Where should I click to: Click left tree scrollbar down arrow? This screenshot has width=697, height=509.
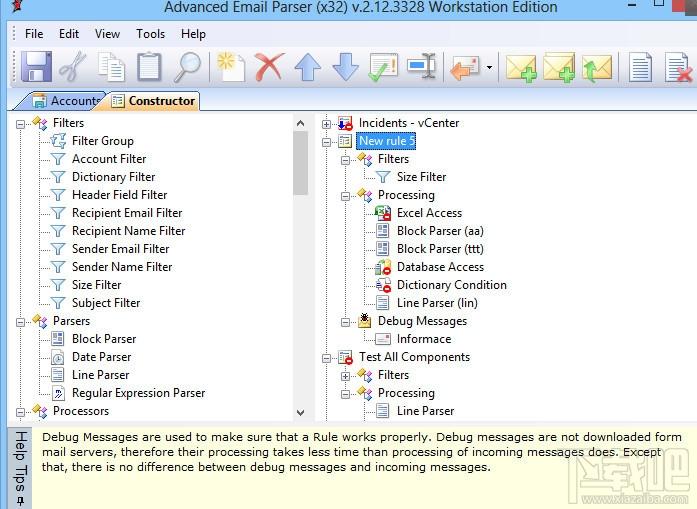click(x=300, y=413)
